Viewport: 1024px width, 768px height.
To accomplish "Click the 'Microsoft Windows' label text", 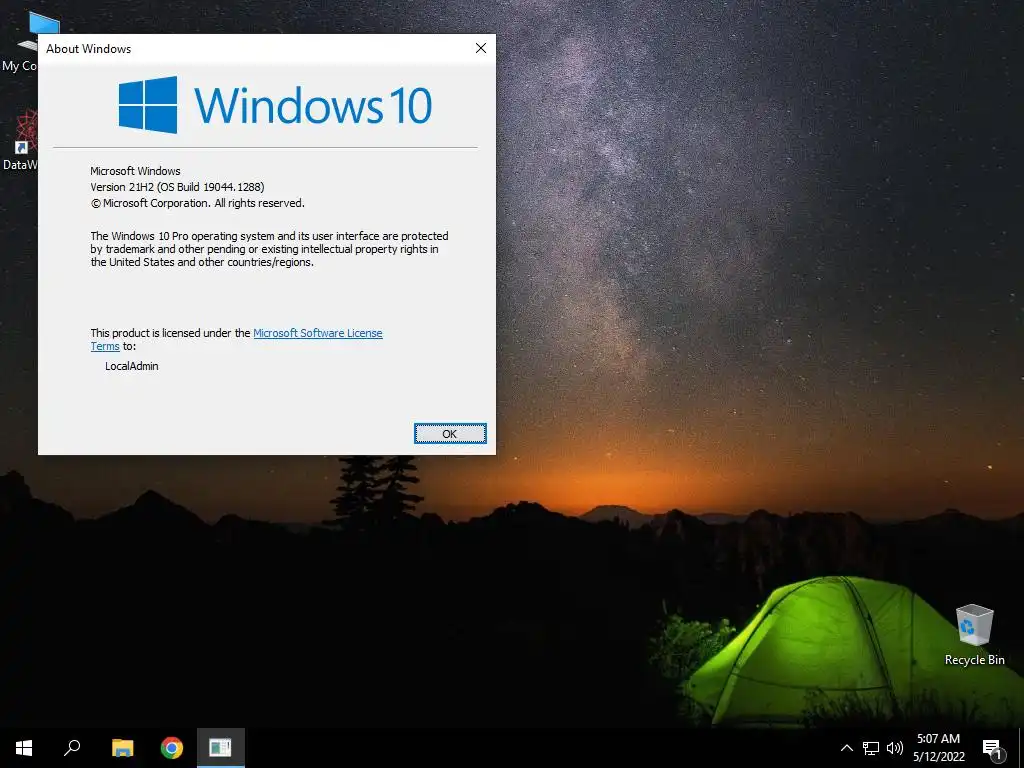I will coord(135,171).
